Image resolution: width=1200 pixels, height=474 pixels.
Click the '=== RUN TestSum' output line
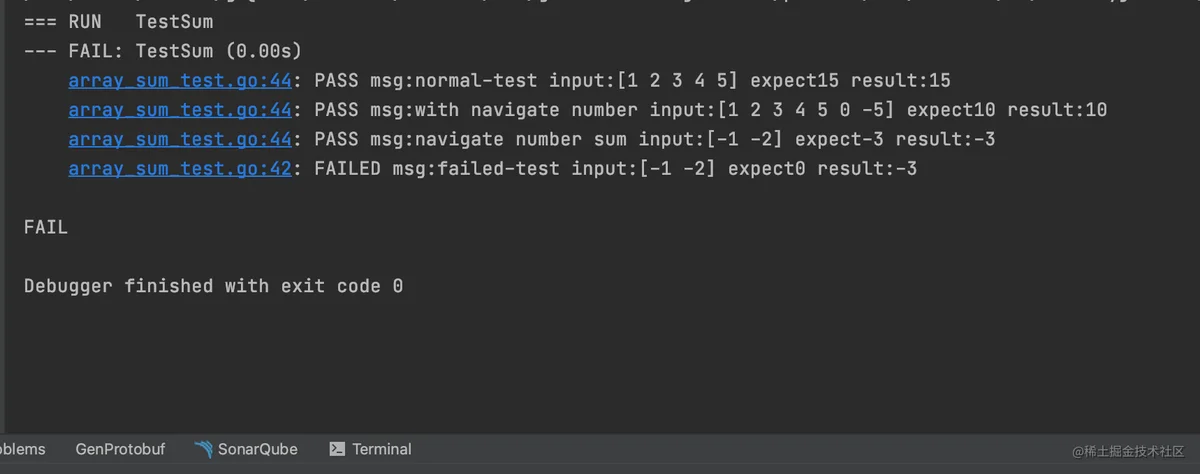pyautogui.click(x=119, y=21)
